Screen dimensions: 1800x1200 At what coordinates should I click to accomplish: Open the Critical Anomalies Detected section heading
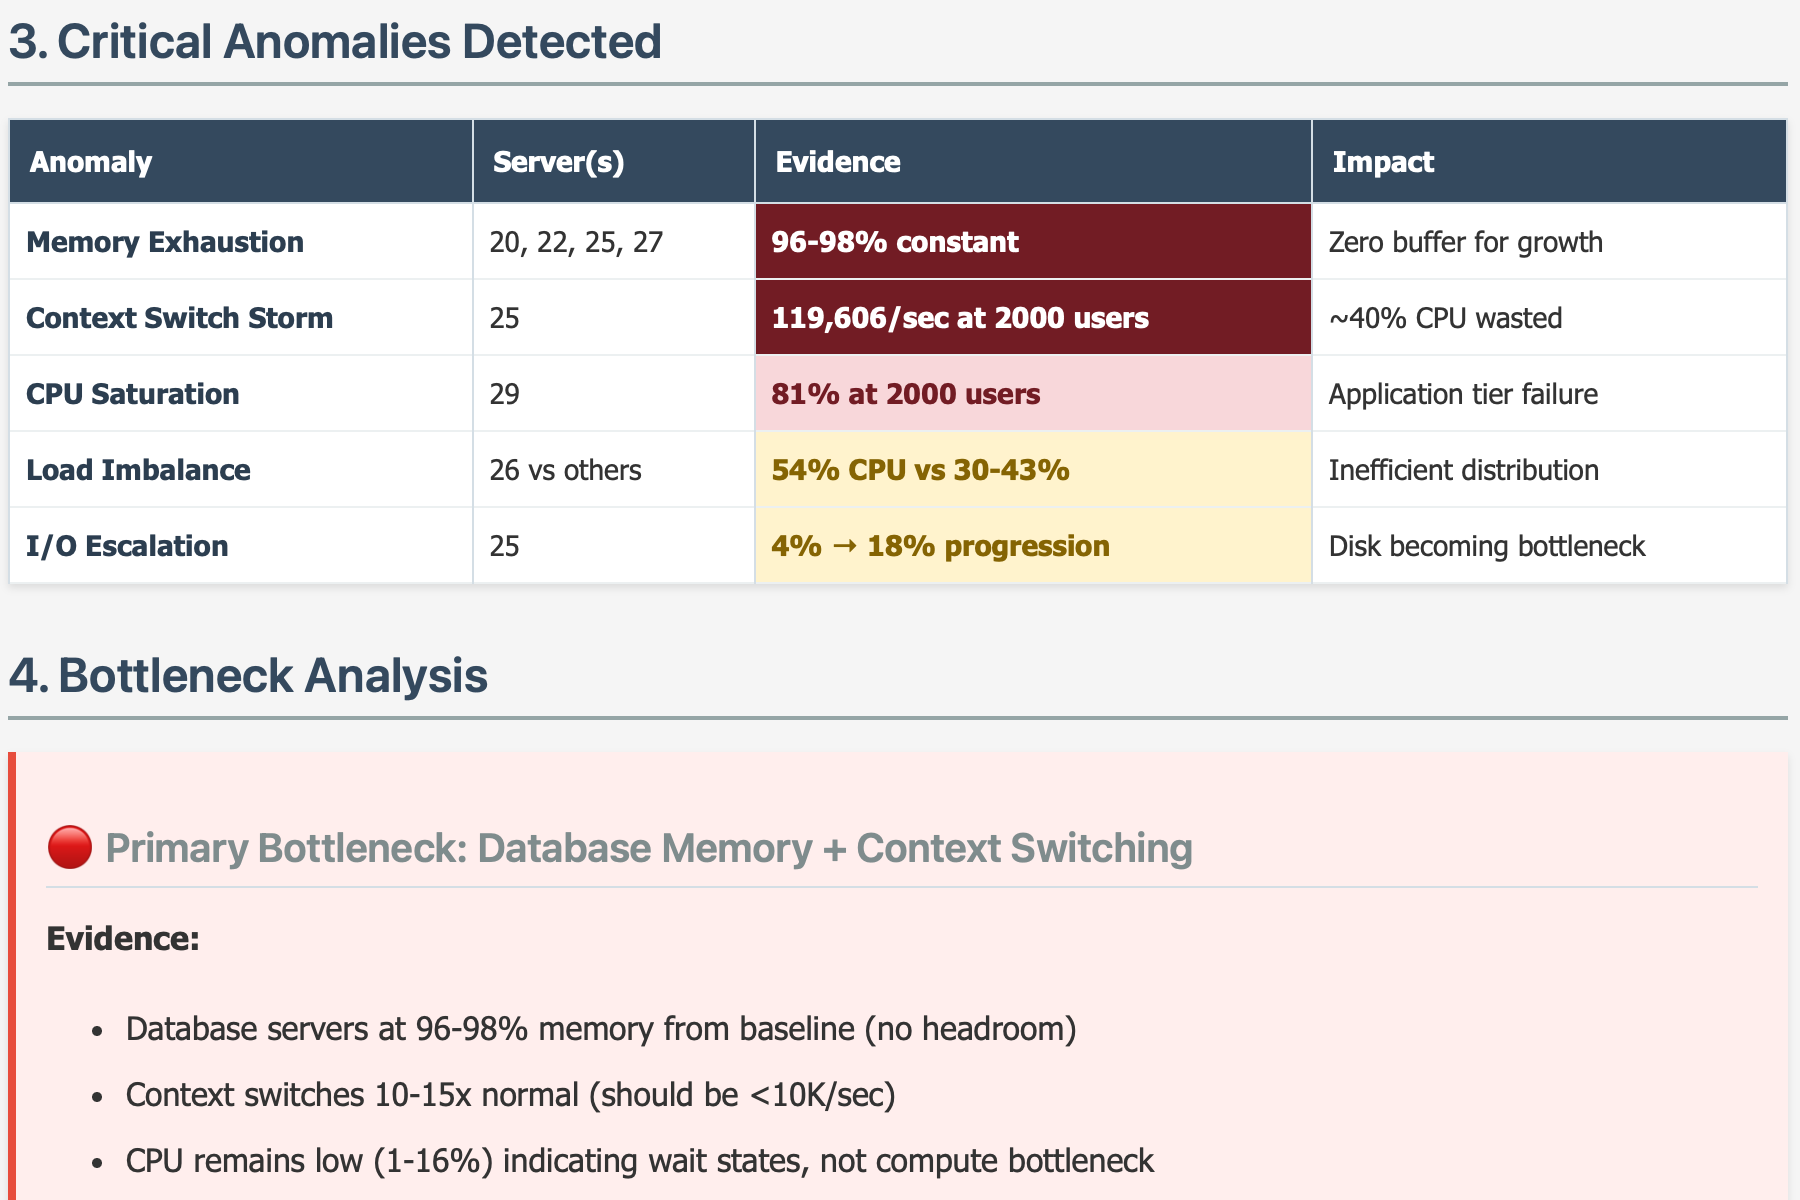pos(335,41)
